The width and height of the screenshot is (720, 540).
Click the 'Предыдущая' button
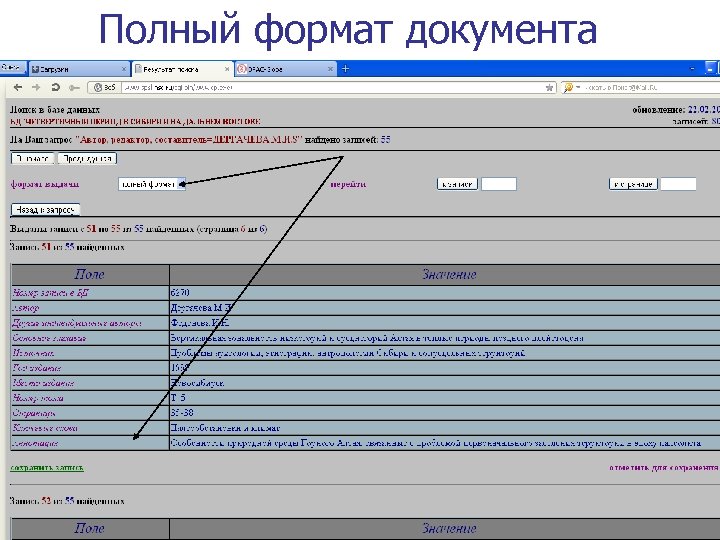87,158
